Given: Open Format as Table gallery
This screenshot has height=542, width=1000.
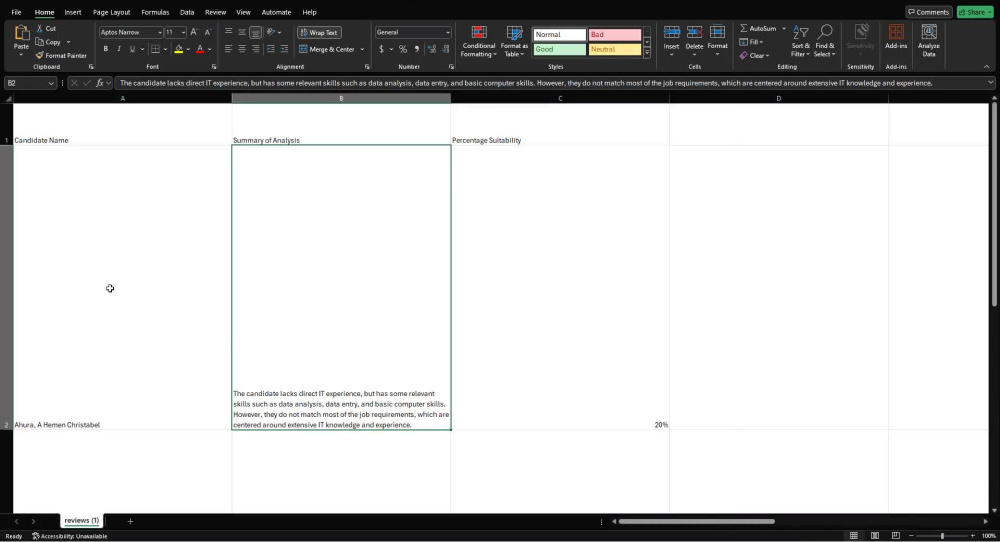Looking at the screenshot, I should (x=514, y=41).
